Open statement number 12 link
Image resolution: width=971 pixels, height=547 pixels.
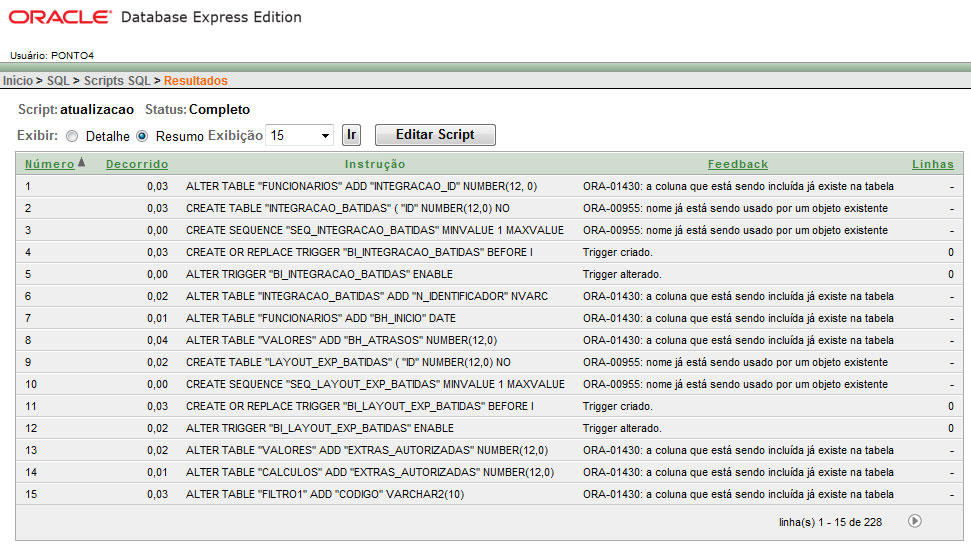coord(31,428)
